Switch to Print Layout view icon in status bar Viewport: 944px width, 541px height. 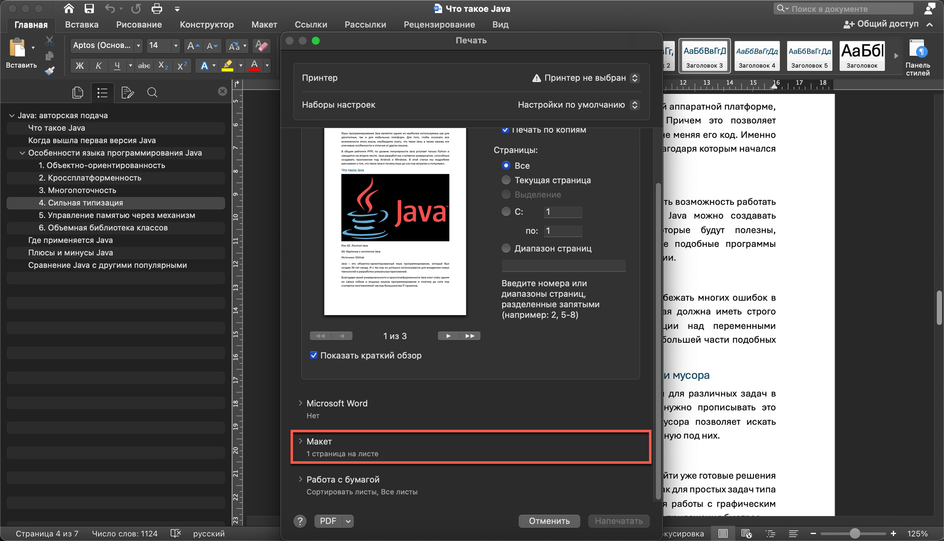tap(722, 533)
